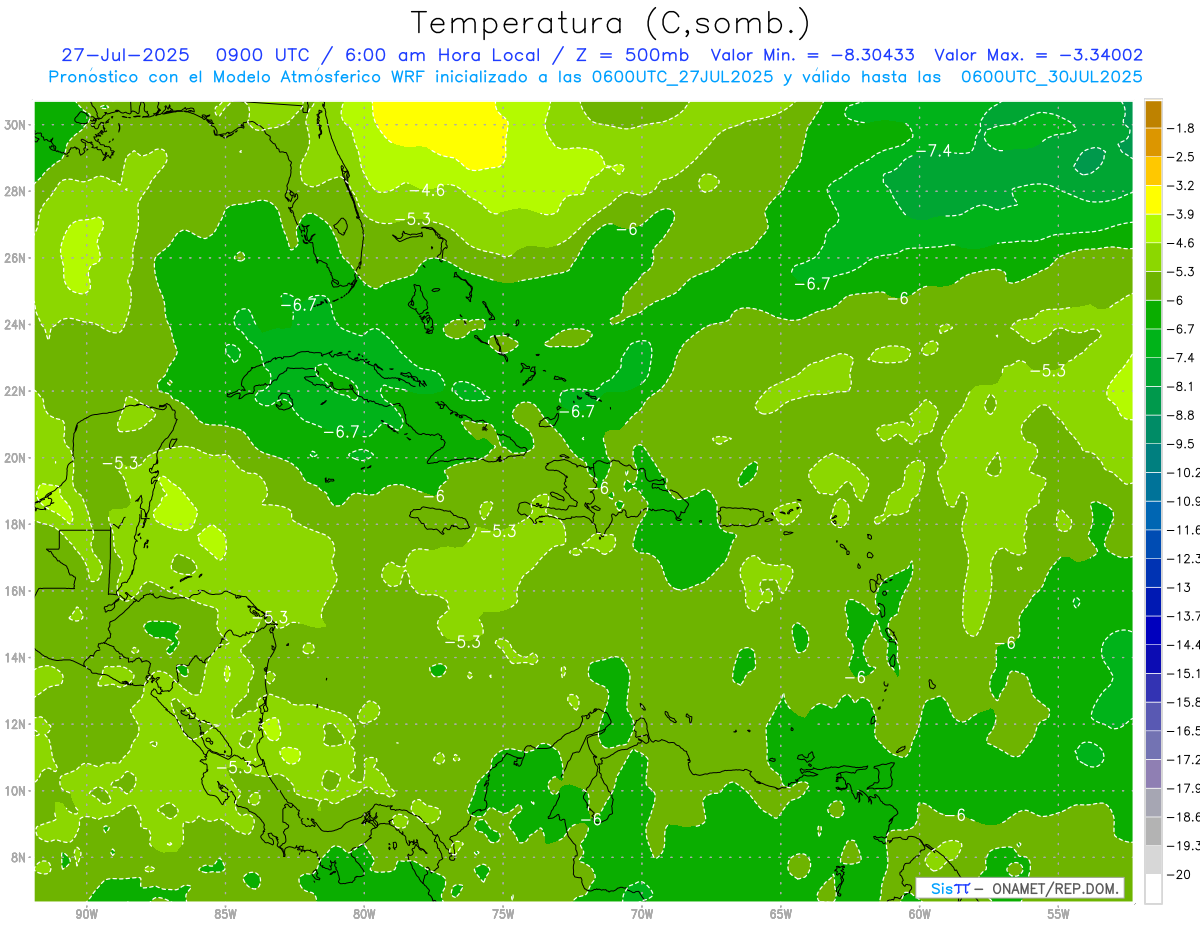Click the colorbar value label "-12.3"
Screen dimensions: 1200x927
(1184, 558)
